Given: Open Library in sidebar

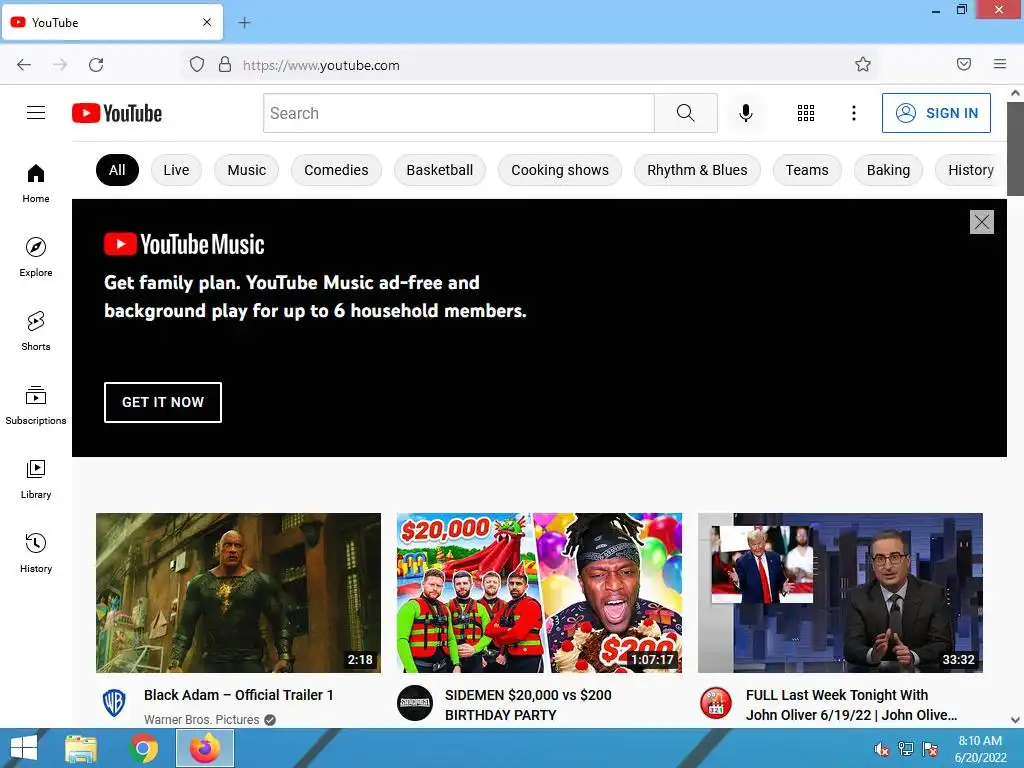Looking at the screenshot, I should pos(36,479).
